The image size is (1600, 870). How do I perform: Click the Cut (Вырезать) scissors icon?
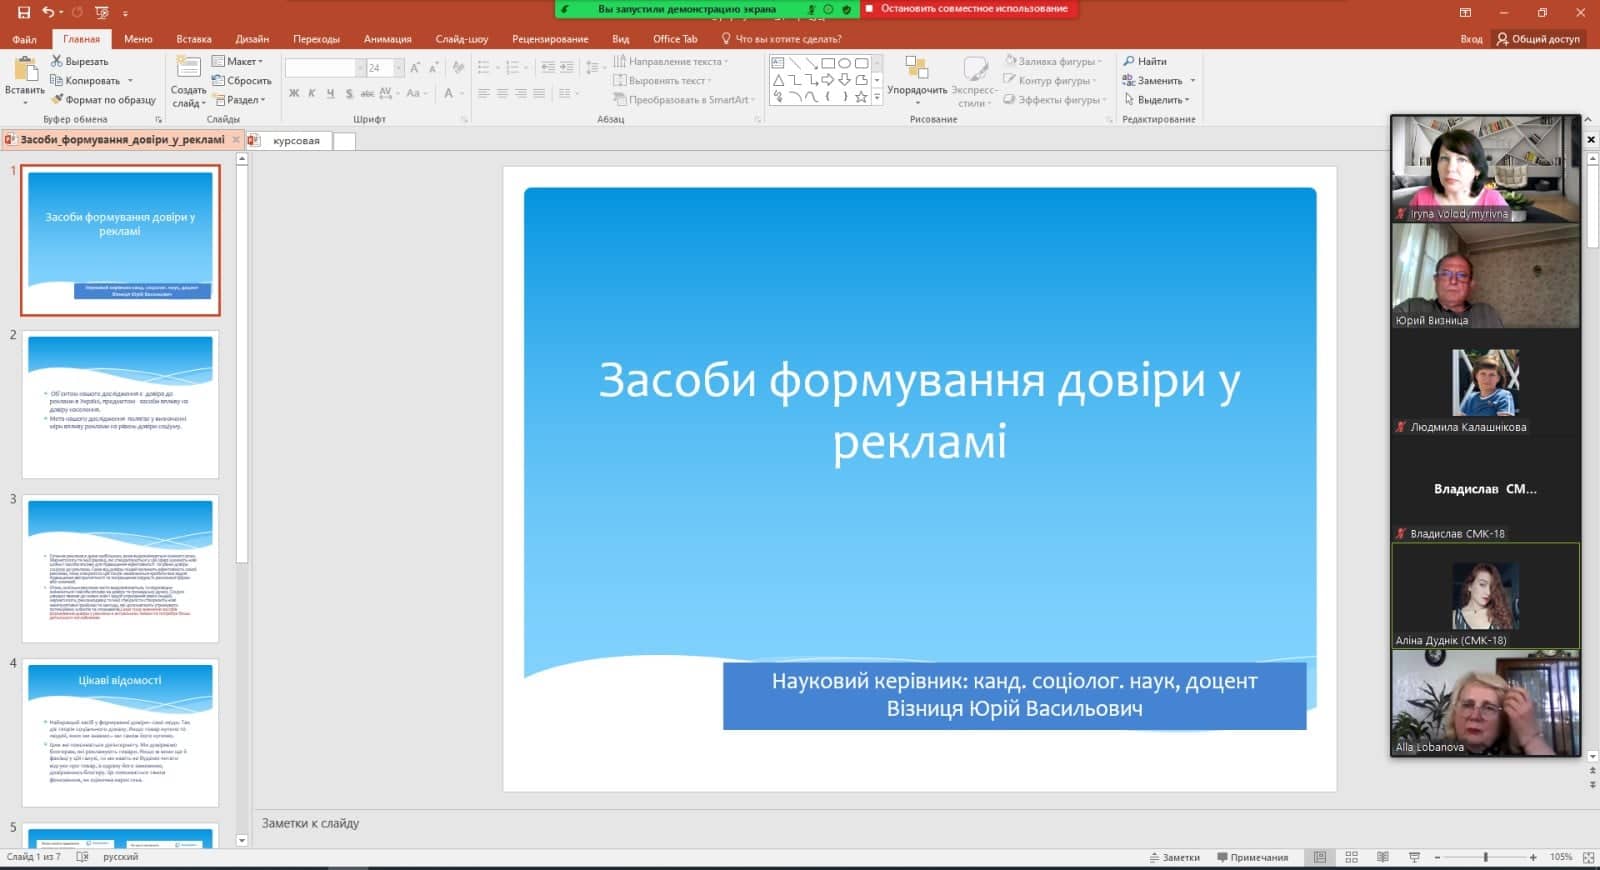[x=57, y=61]
